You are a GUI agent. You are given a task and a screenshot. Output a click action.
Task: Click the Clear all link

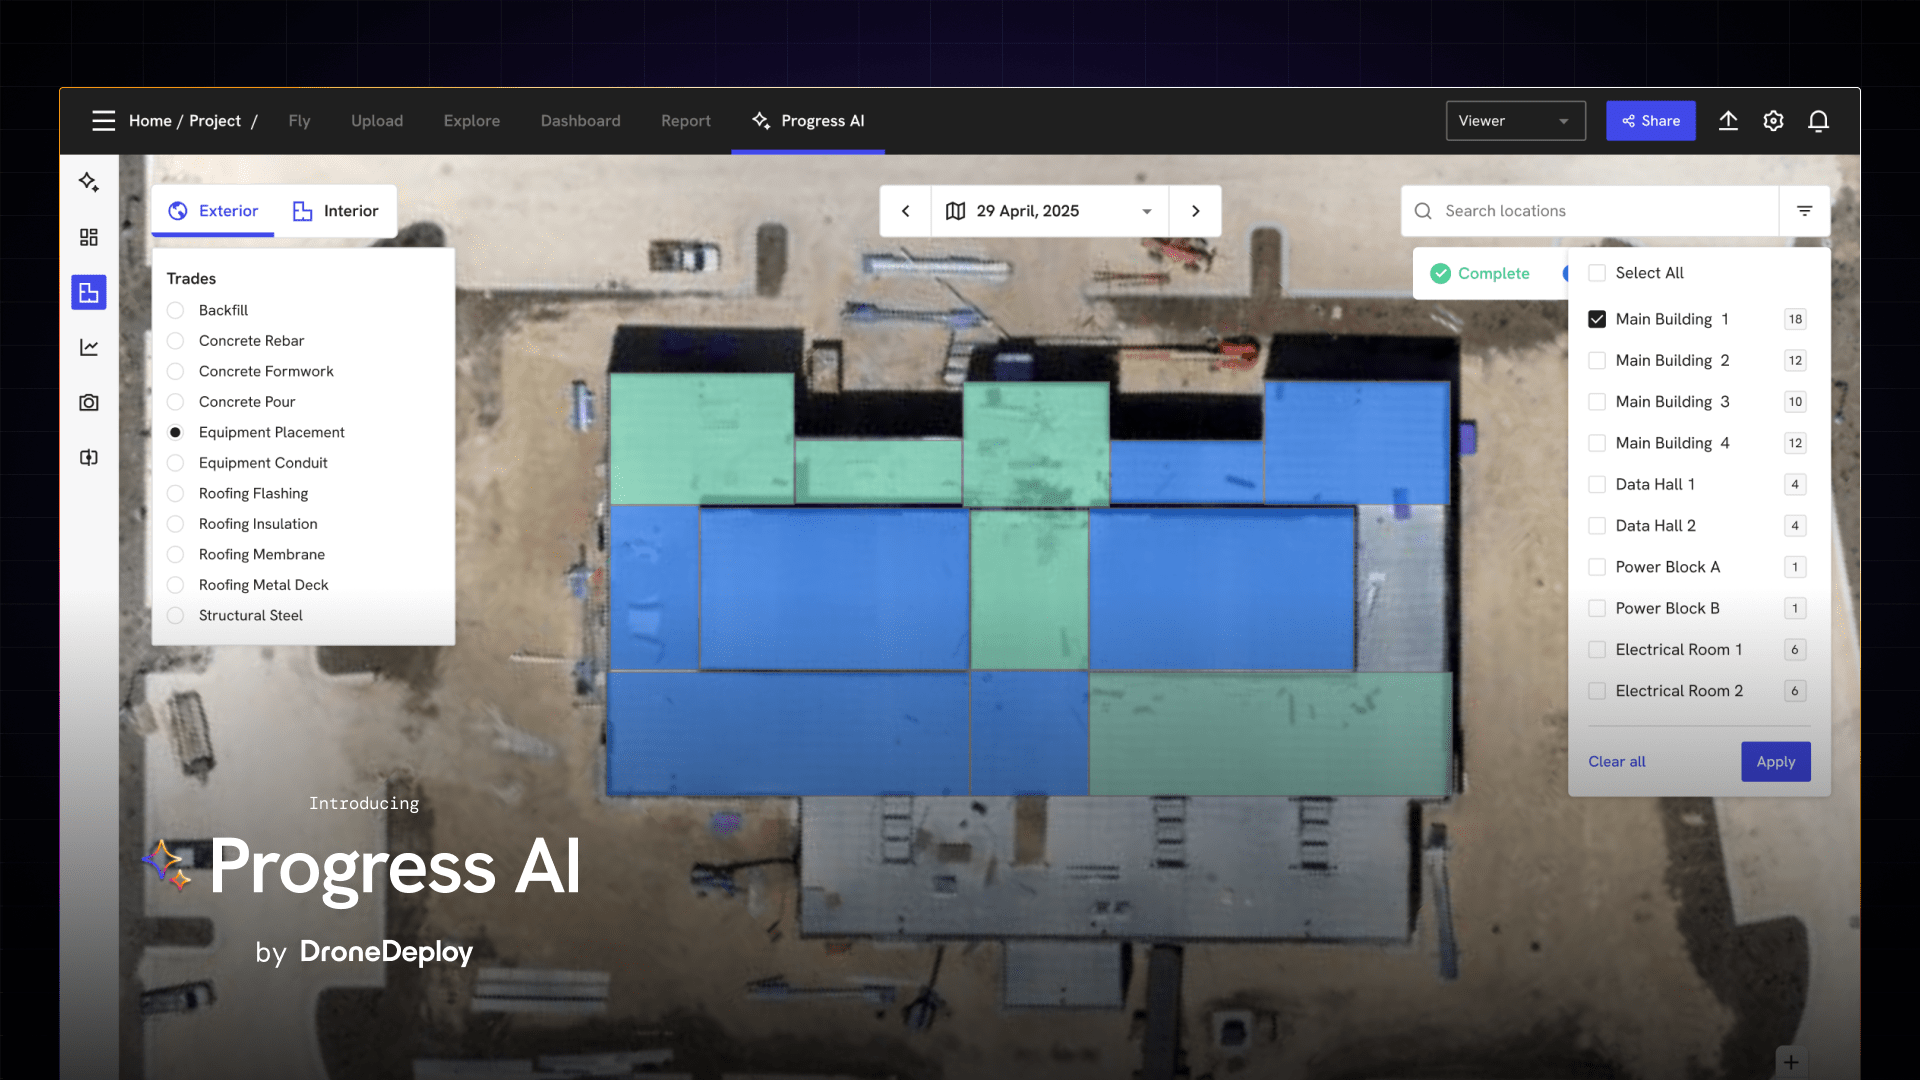click(1616, 762)
